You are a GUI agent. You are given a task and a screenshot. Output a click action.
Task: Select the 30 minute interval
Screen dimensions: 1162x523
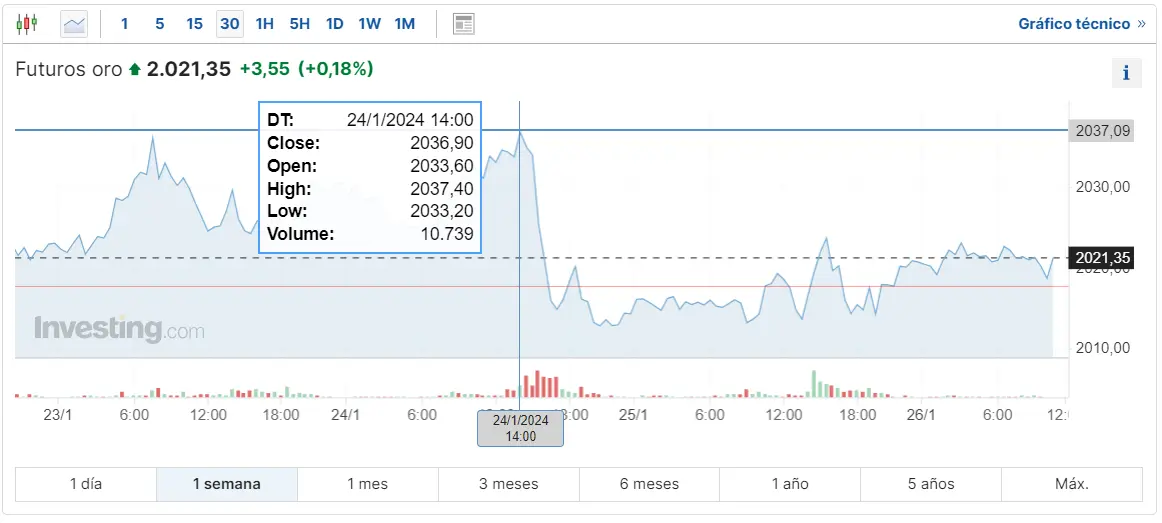pos(230,23)
